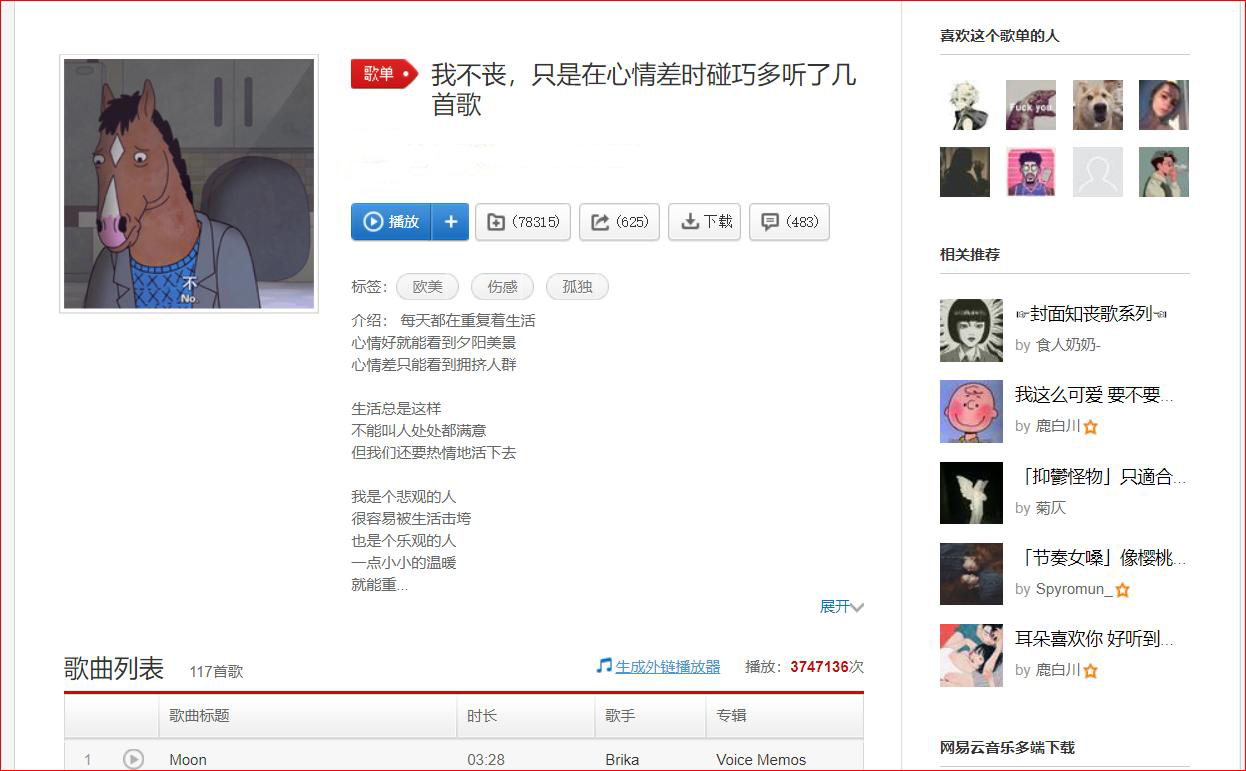Collect the playlist (78315) button
This screenshot has height=771, width=1246.
(x=523, y=222)
